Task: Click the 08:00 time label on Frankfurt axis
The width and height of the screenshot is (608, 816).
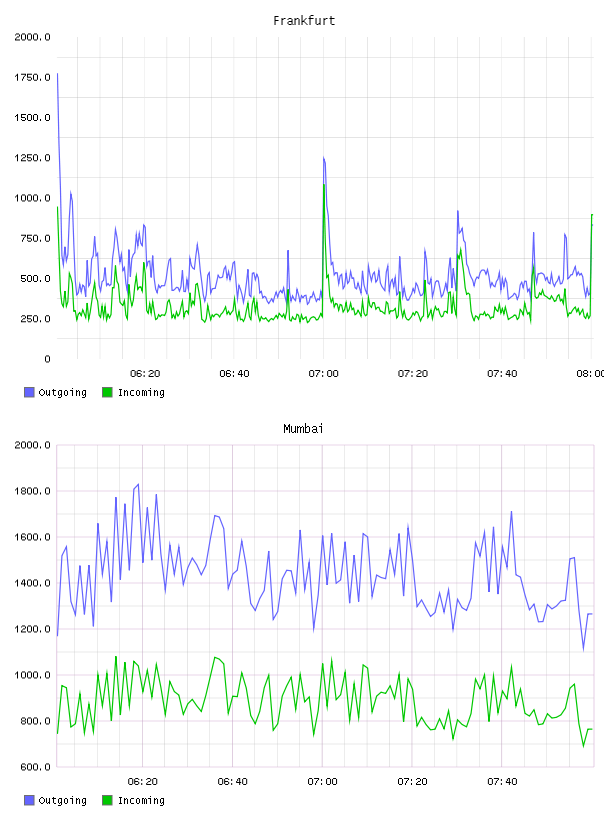Action: click(591, 374)
